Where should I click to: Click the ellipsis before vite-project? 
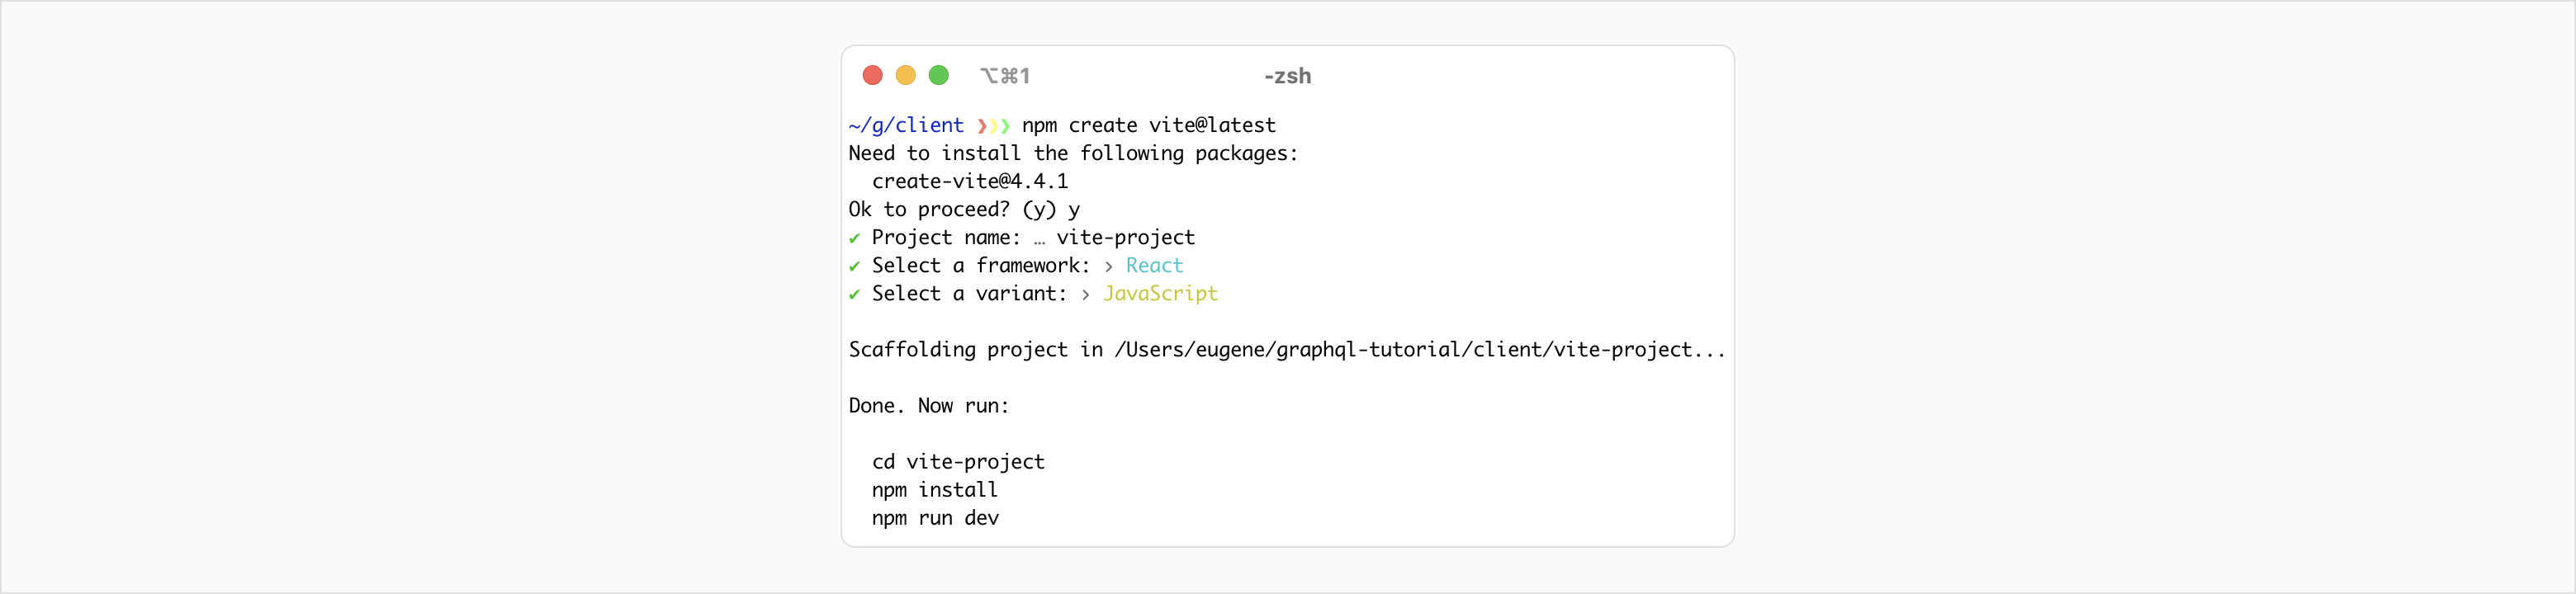point(1039,238)
